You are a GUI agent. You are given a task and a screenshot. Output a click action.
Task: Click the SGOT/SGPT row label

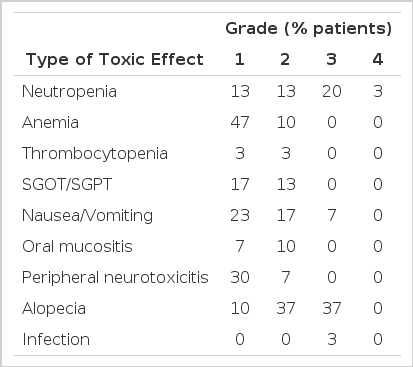coord(67,184)
